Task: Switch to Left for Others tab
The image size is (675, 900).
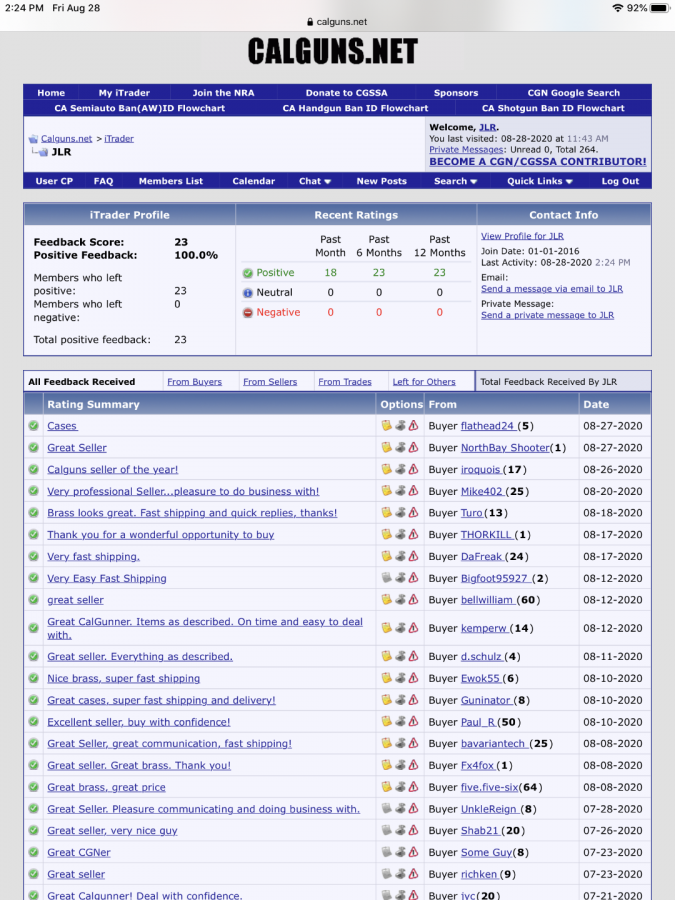Action: [424, 382]
